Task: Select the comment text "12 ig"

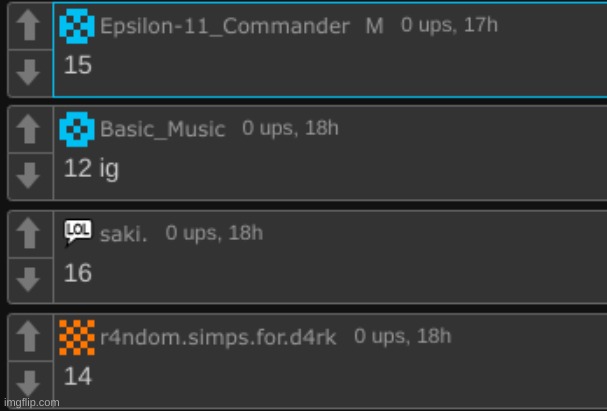Action: click(91, 169)
